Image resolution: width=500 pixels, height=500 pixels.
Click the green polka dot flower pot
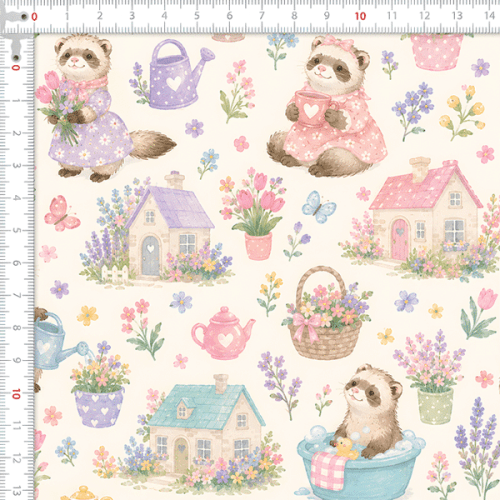[x=435, y=406]
